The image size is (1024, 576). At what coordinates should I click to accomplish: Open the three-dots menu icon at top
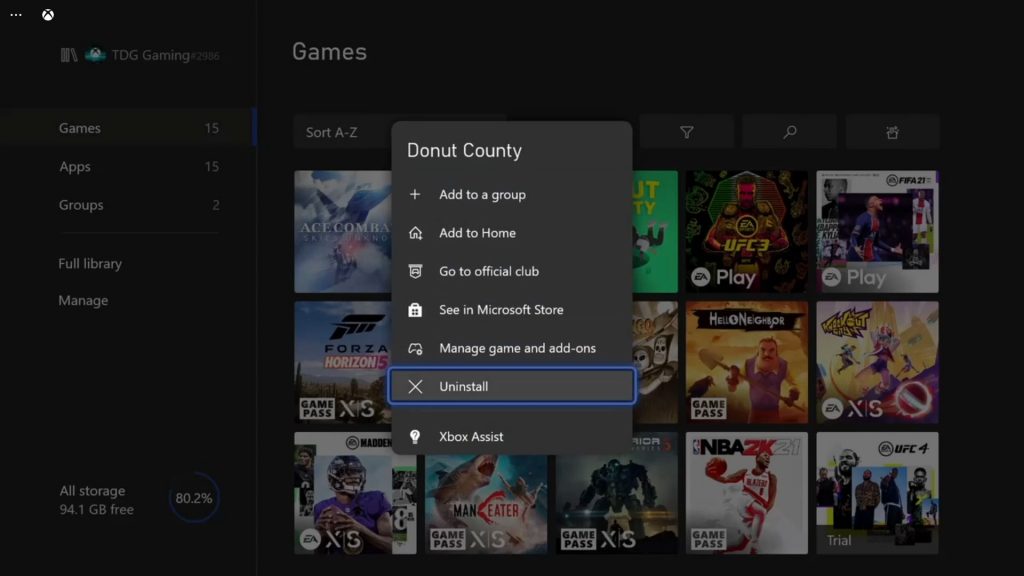click(x=16, y=14)
